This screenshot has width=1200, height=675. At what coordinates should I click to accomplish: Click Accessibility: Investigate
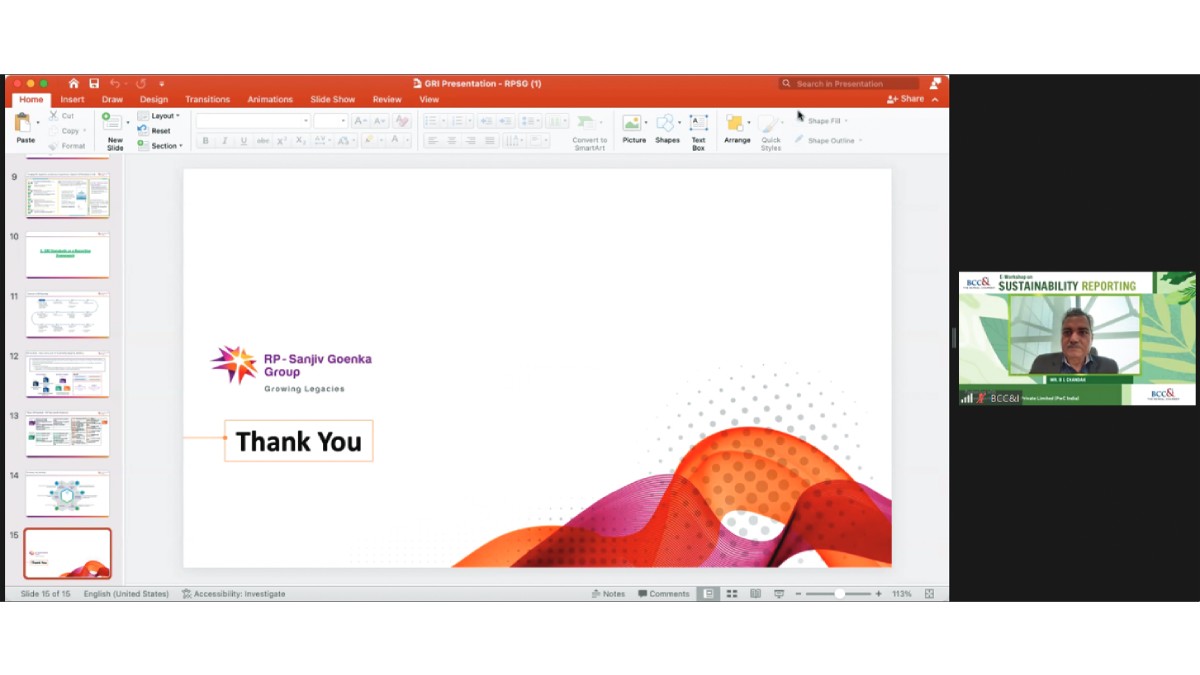(233, 594)
